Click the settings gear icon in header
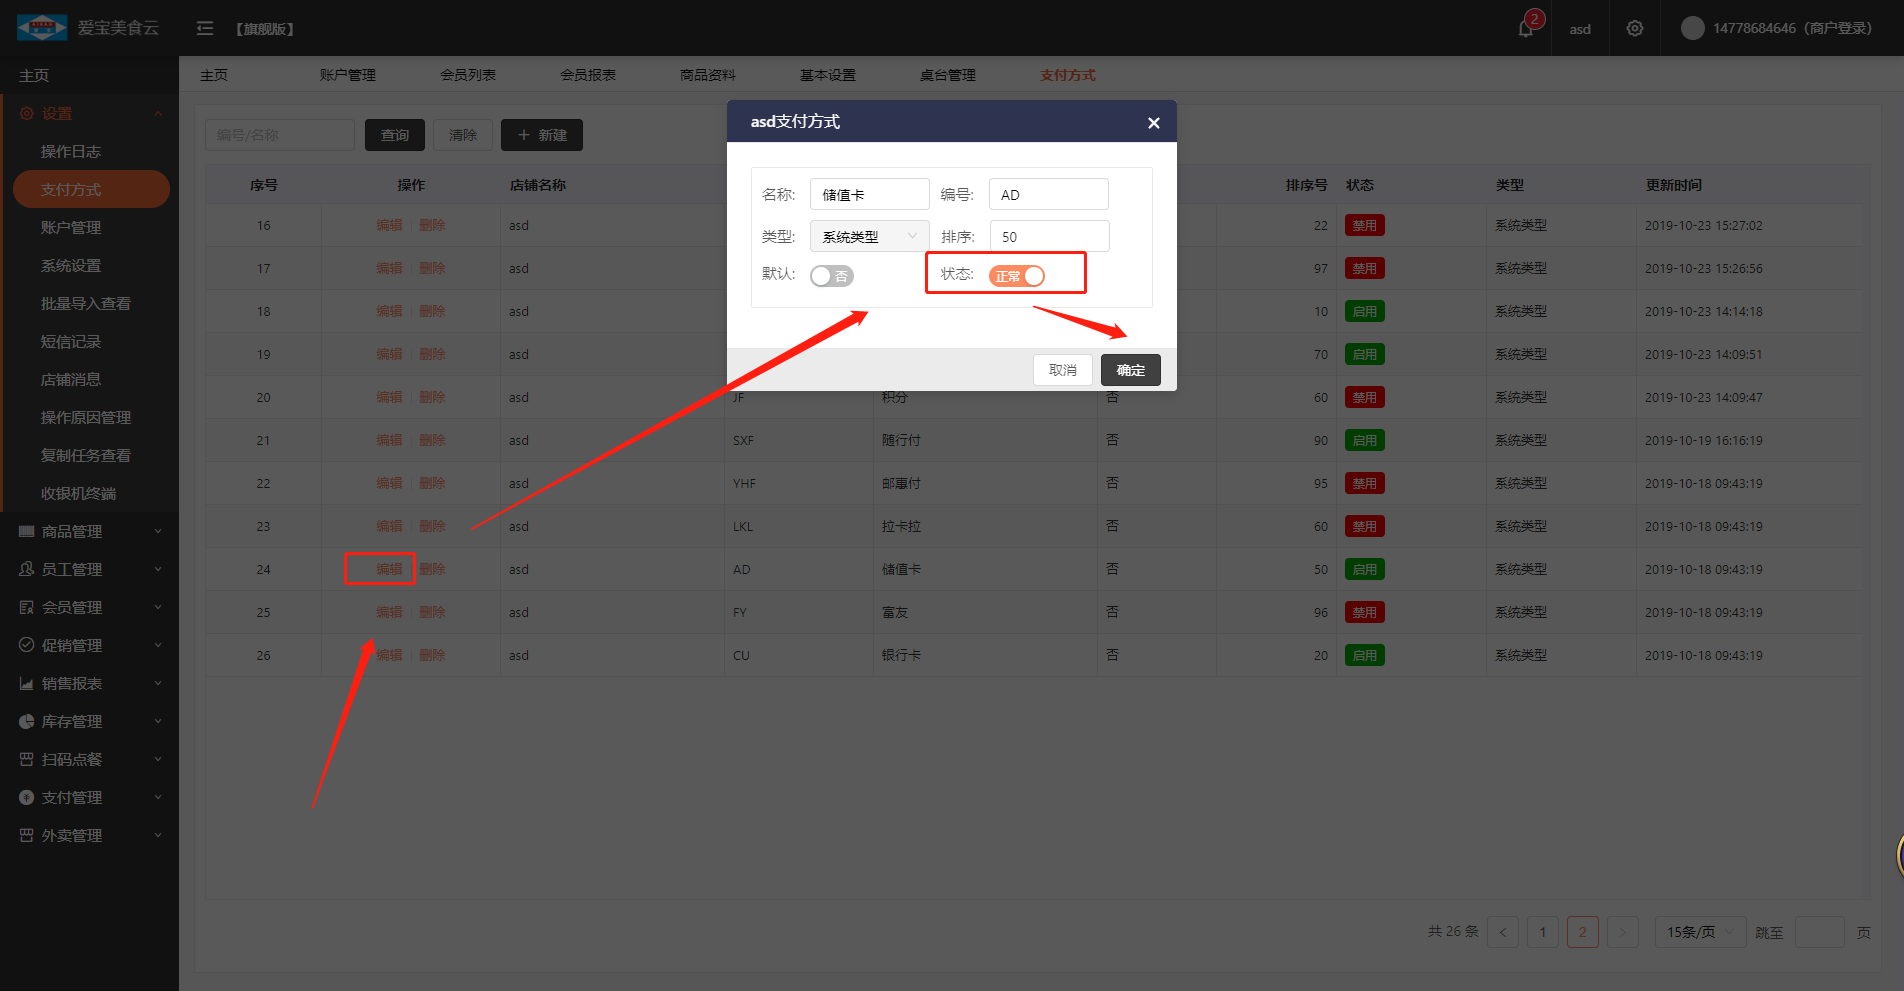Screen dimensions: 1904x991 tap(1634, 28)
